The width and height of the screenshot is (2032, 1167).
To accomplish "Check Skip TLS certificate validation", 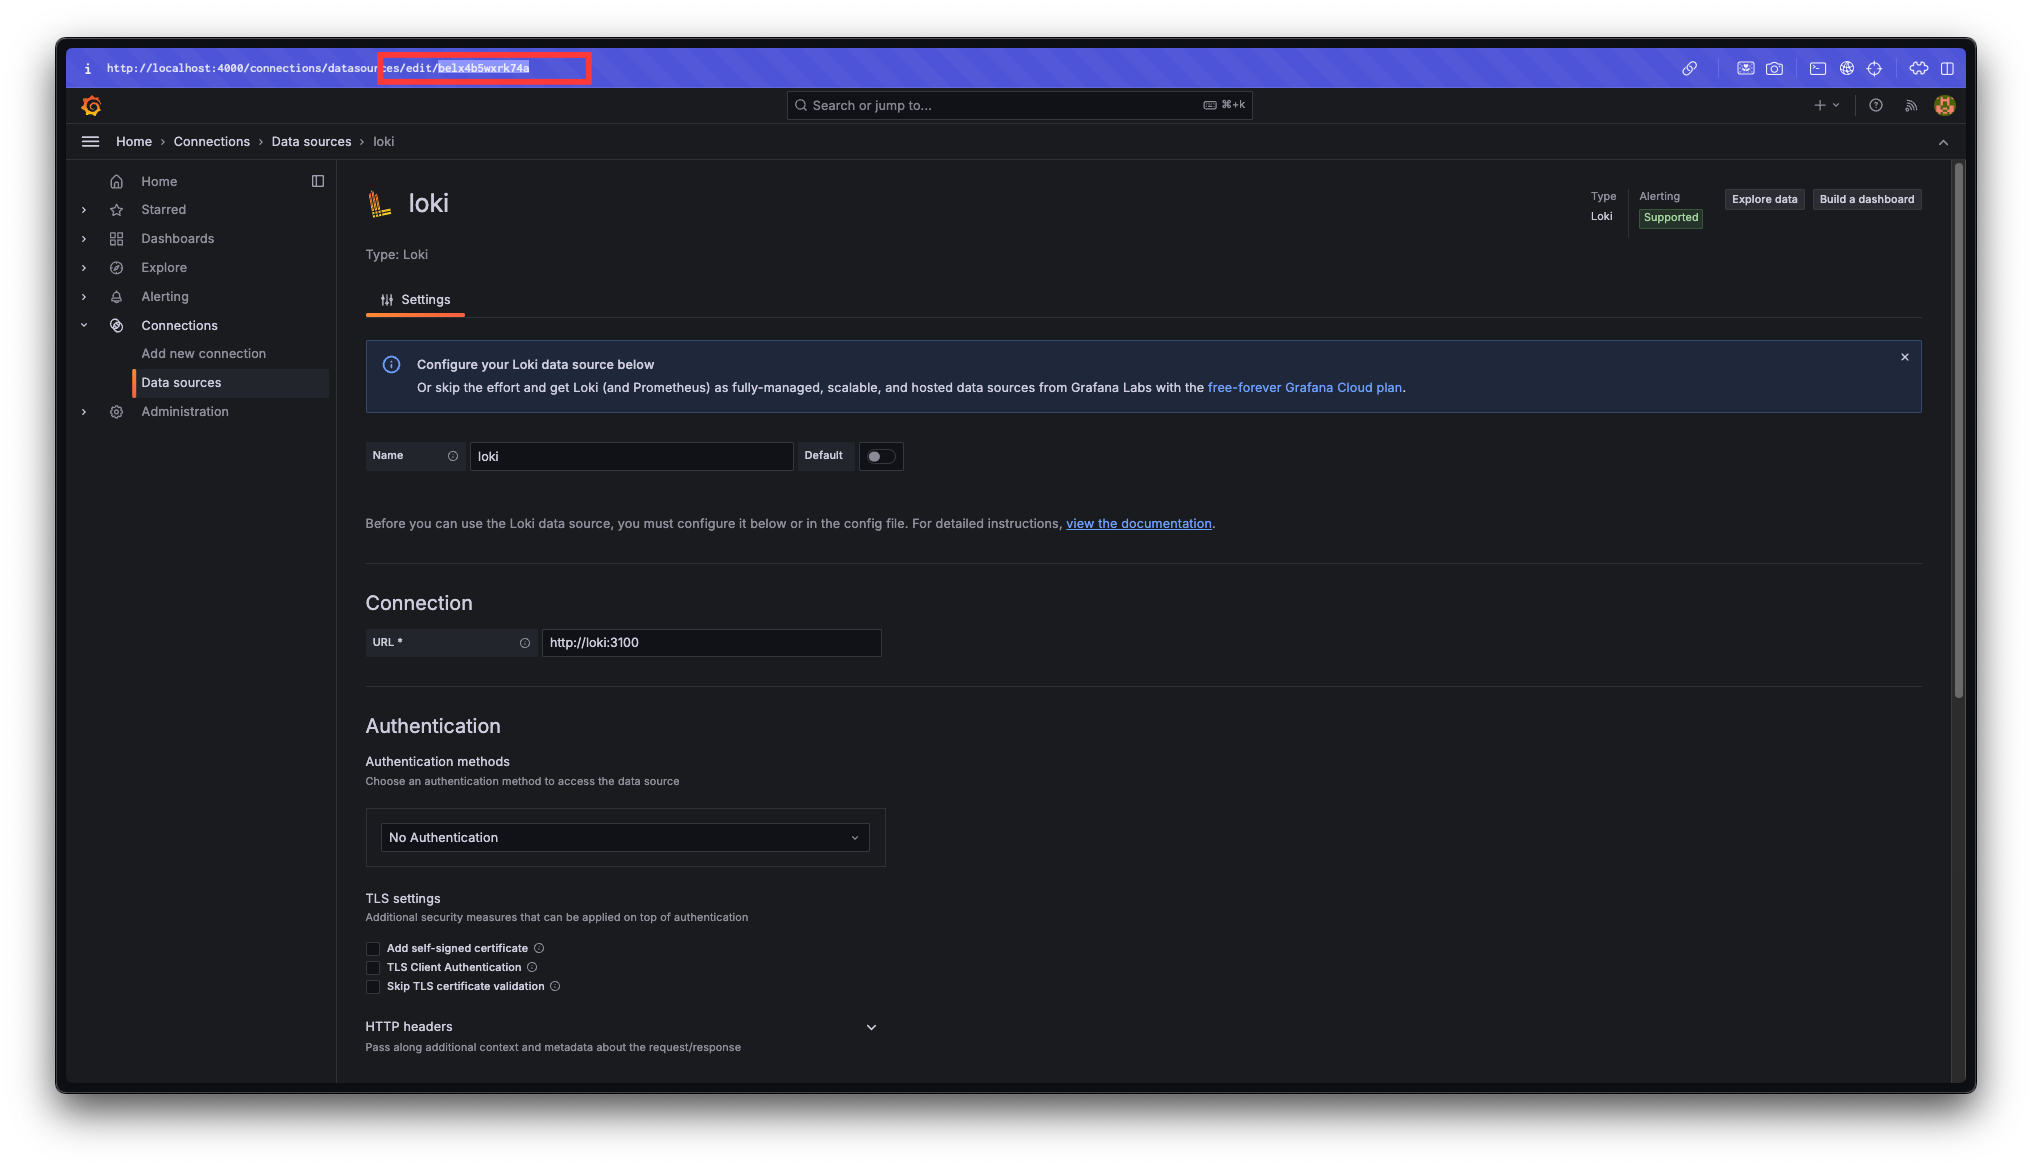I will (373, 987).
